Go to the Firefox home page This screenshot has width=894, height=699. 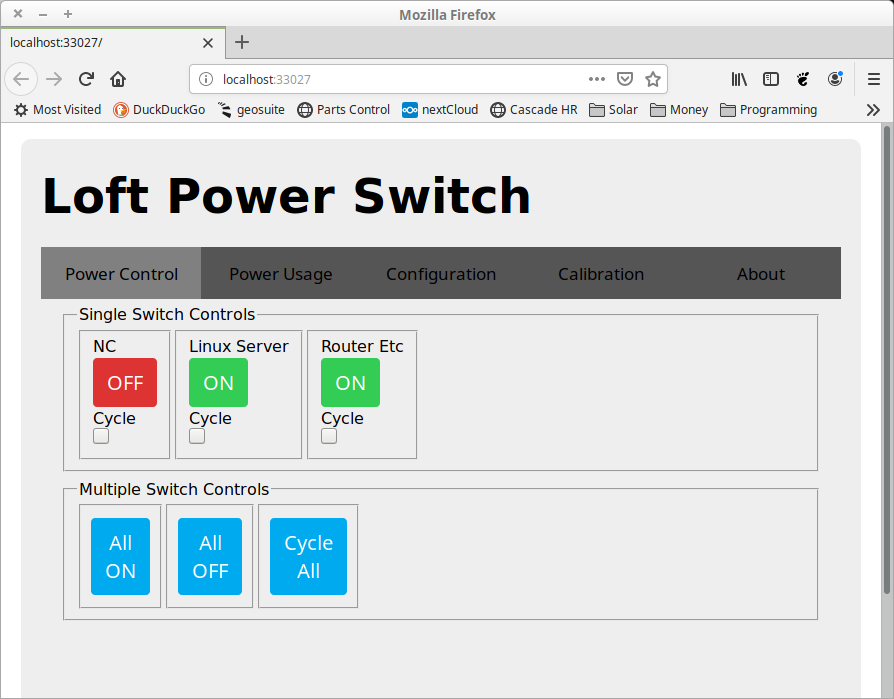[118, 79]
